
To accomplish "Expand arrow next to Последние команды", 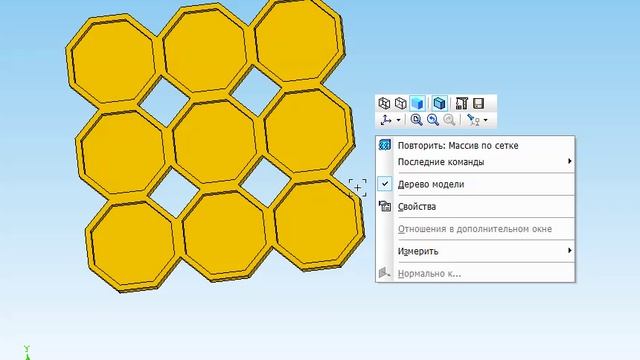I will tap(569, 161).
